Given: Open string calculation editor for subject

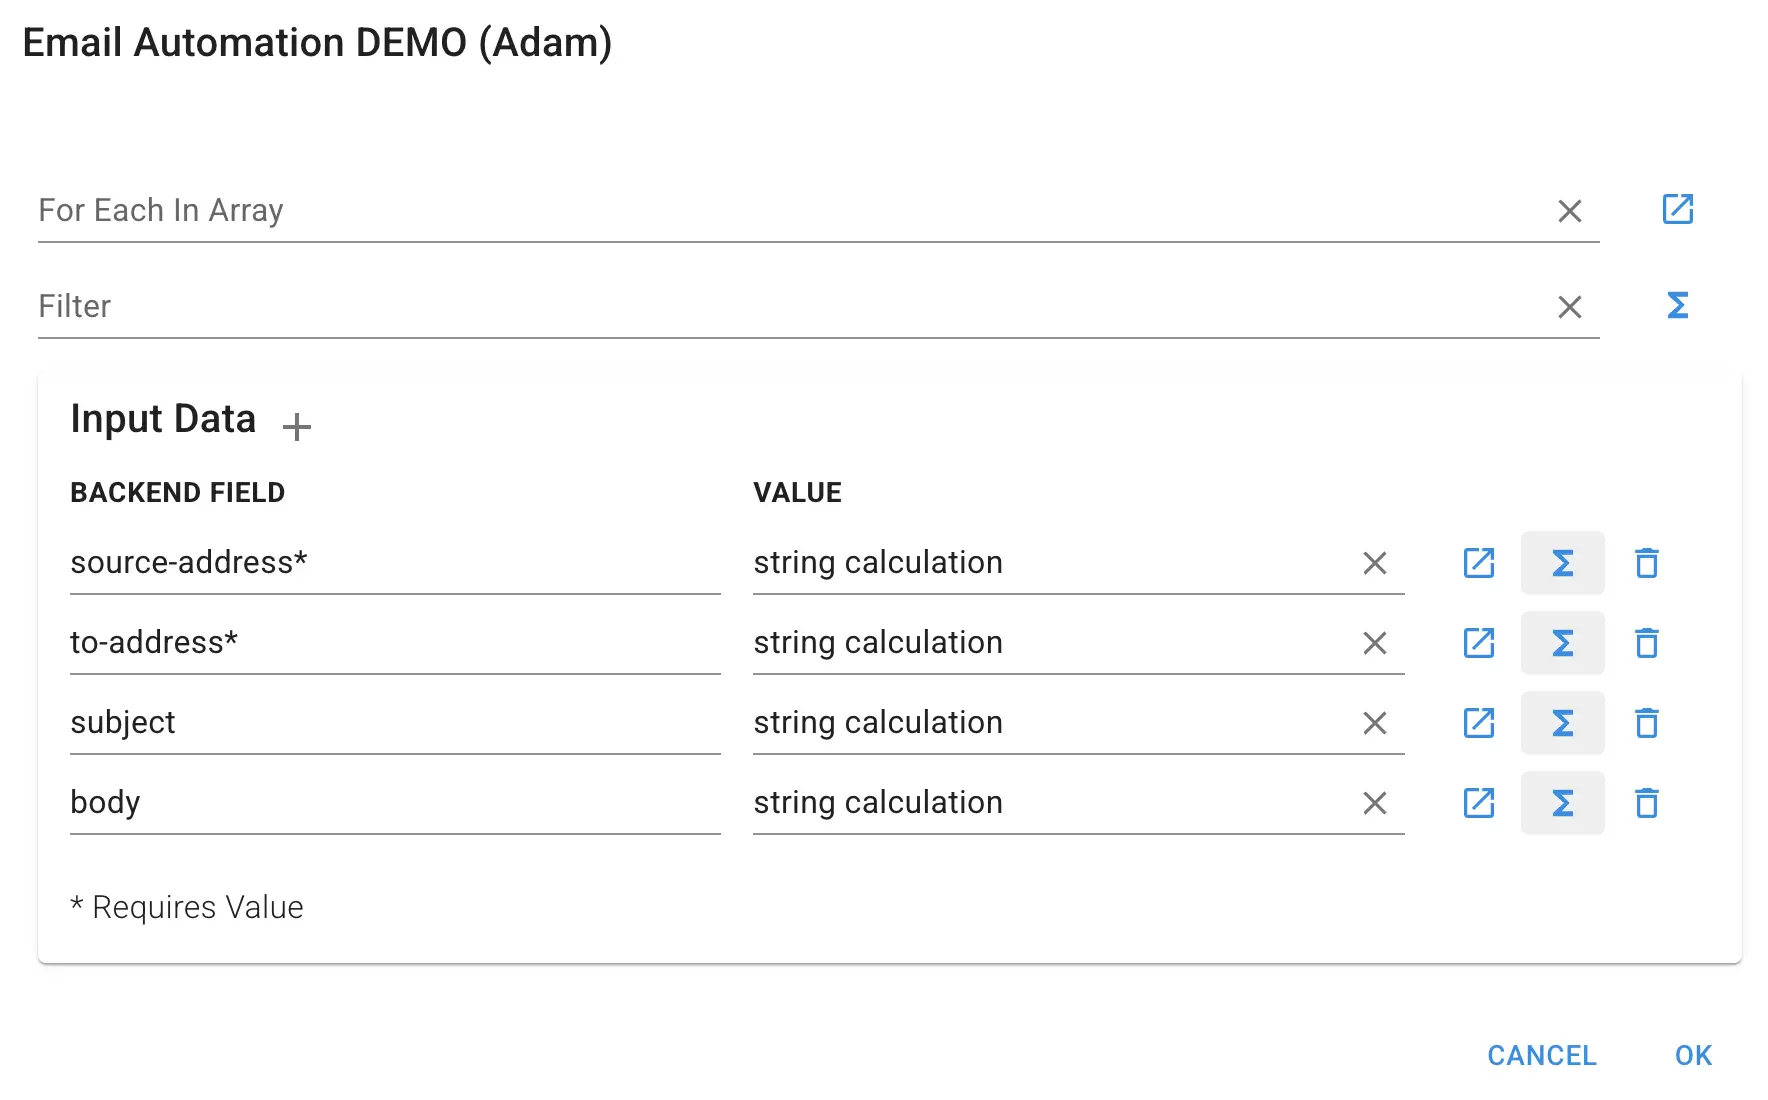Looking at the screenshot, I should 1563,723.
